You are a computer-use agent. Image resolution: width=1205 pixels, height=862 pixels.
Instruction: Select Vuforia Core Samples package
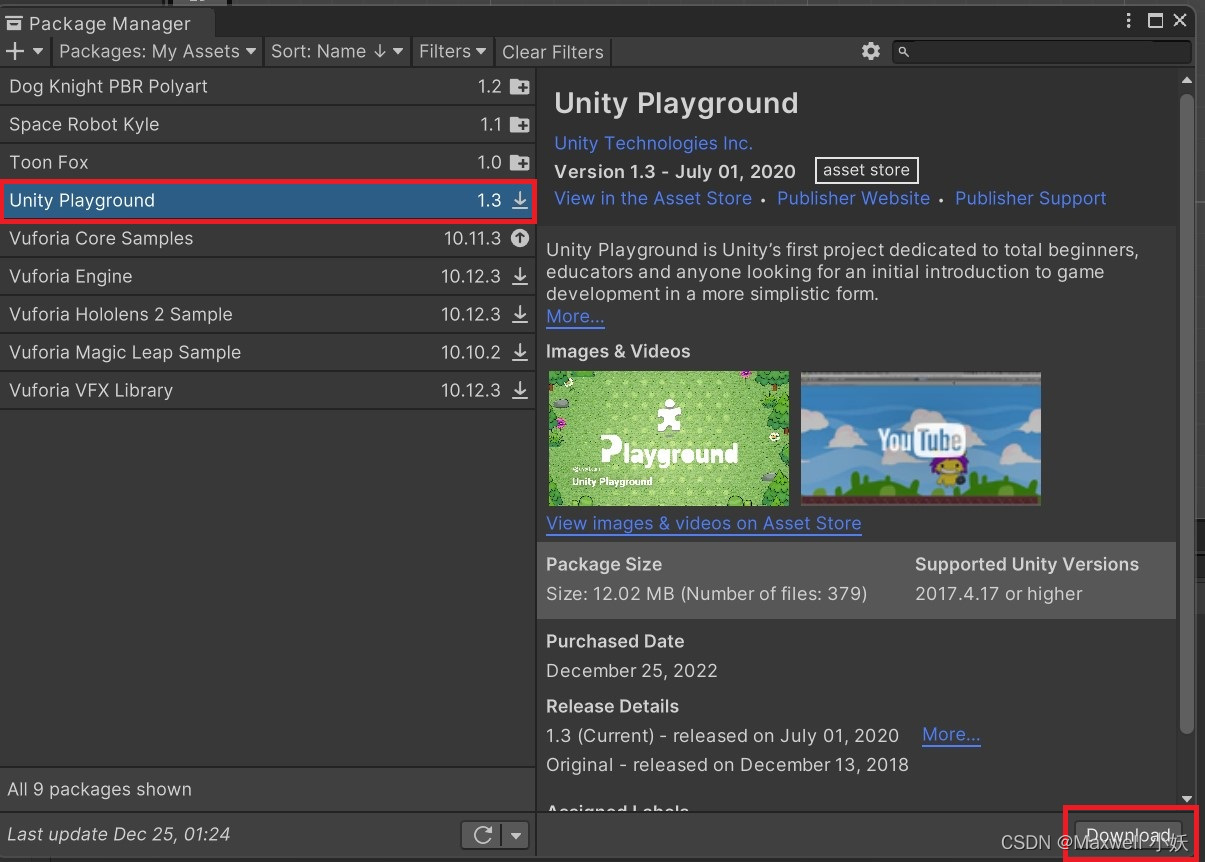tap(268, 239)
